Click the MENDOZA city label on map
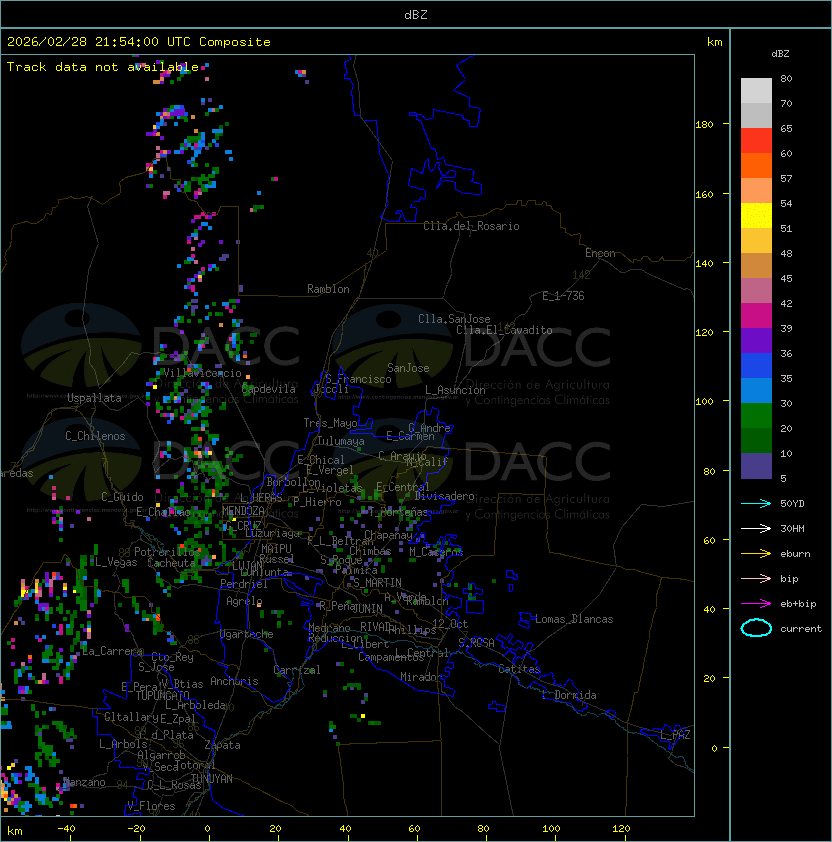 pyautogui.click(x=243, y=511)
